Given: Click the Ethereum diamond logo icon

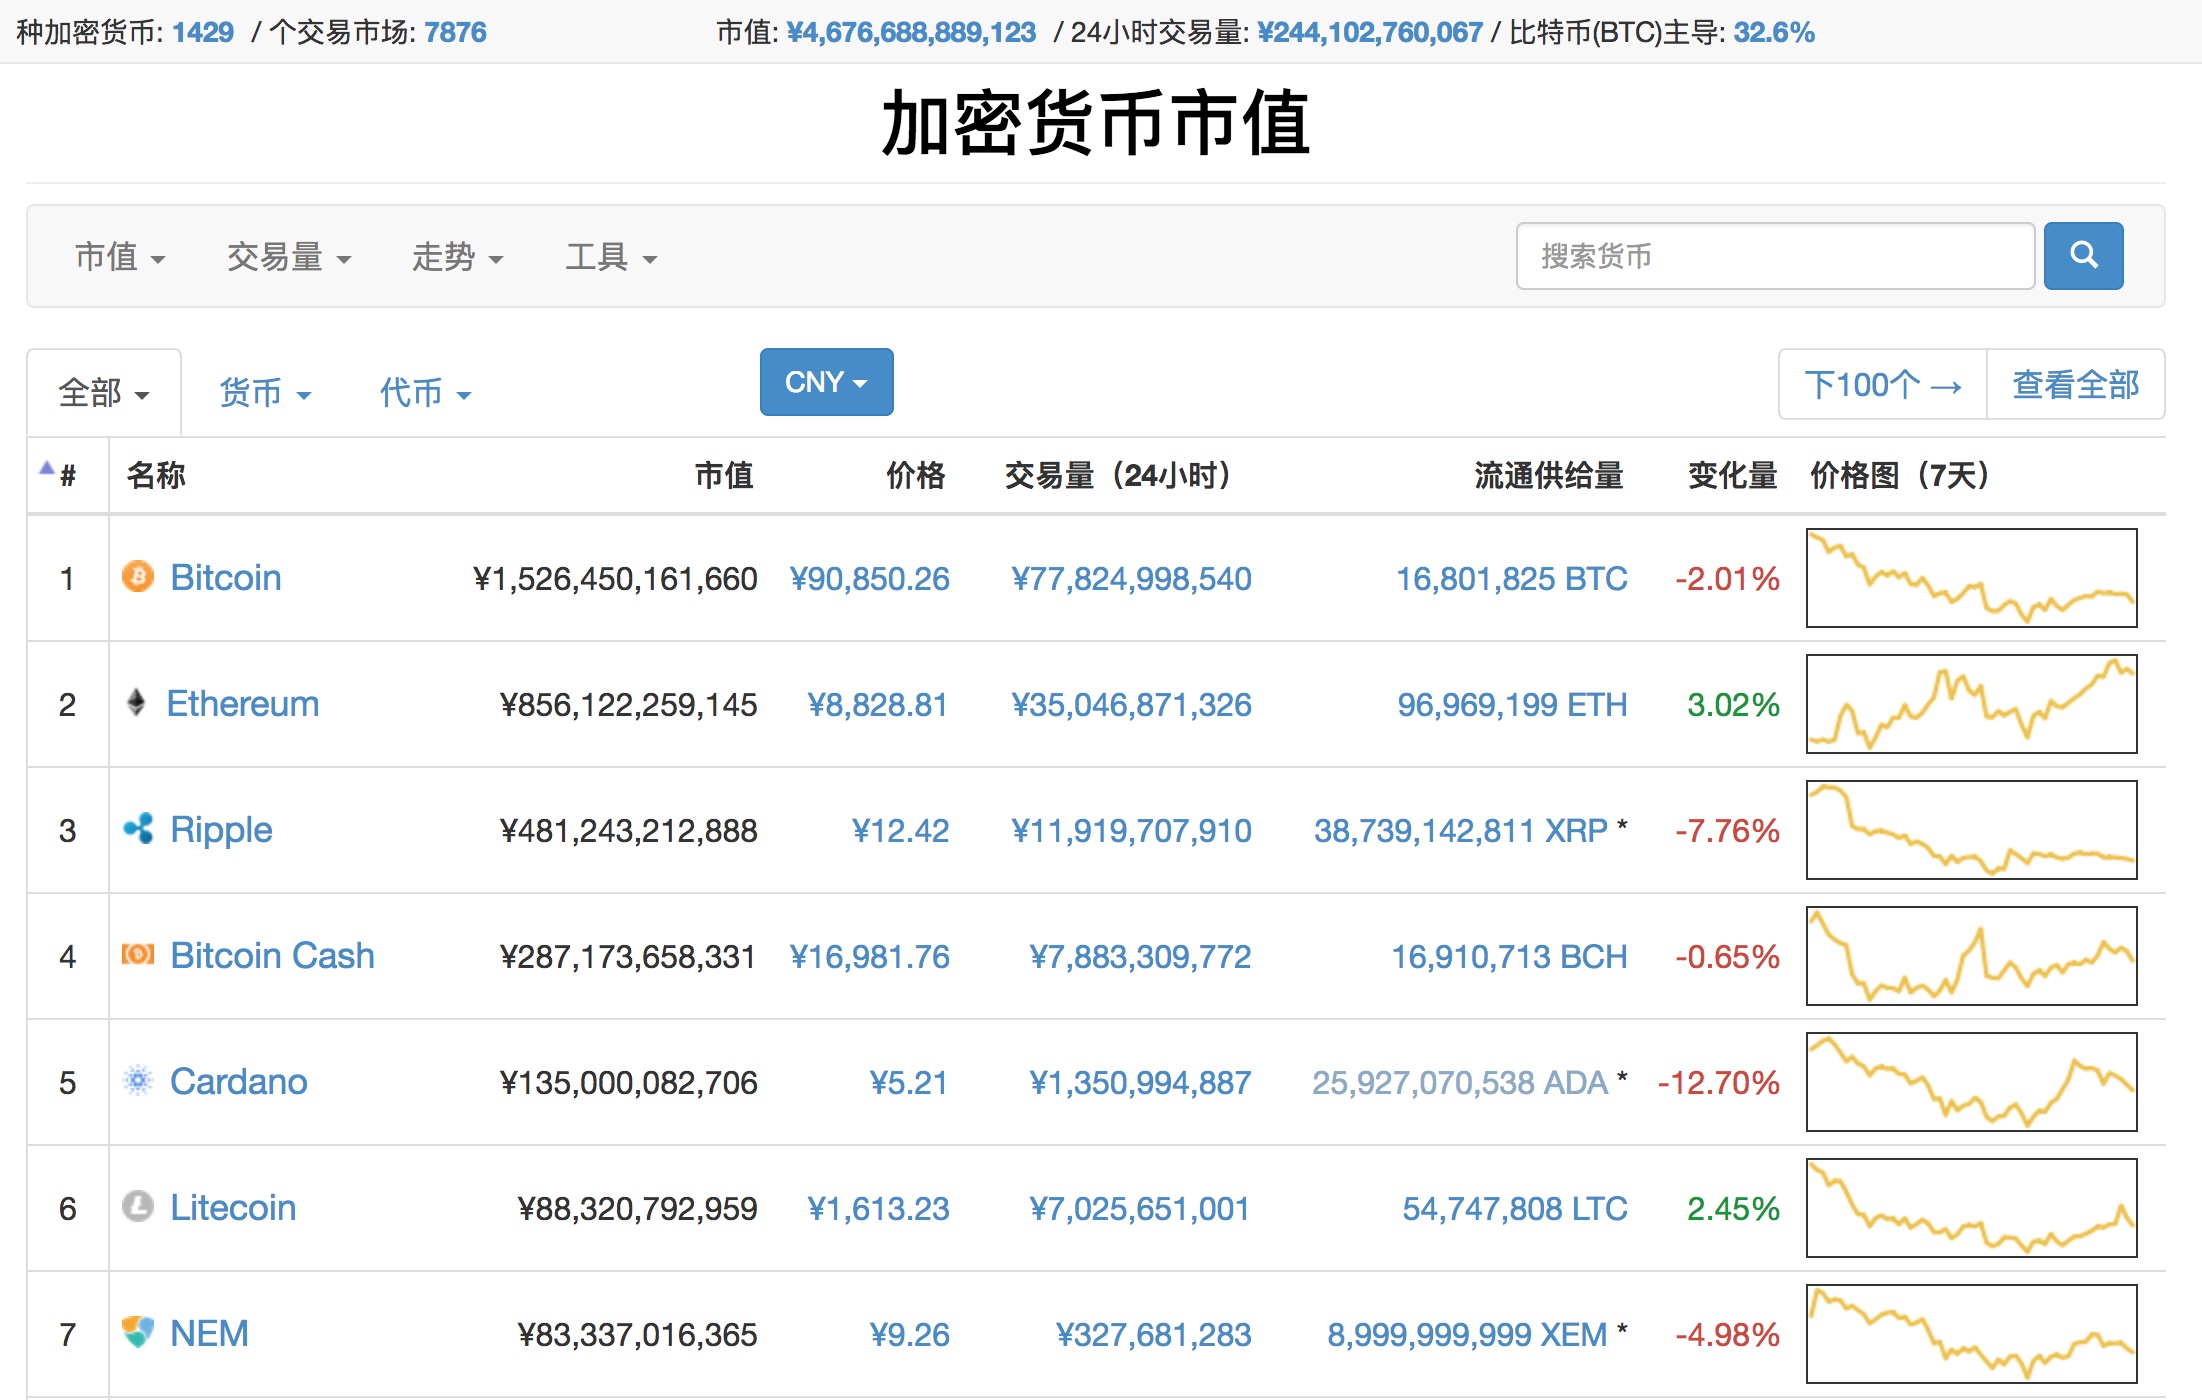Looking at the screenshot, I should 137,703.
